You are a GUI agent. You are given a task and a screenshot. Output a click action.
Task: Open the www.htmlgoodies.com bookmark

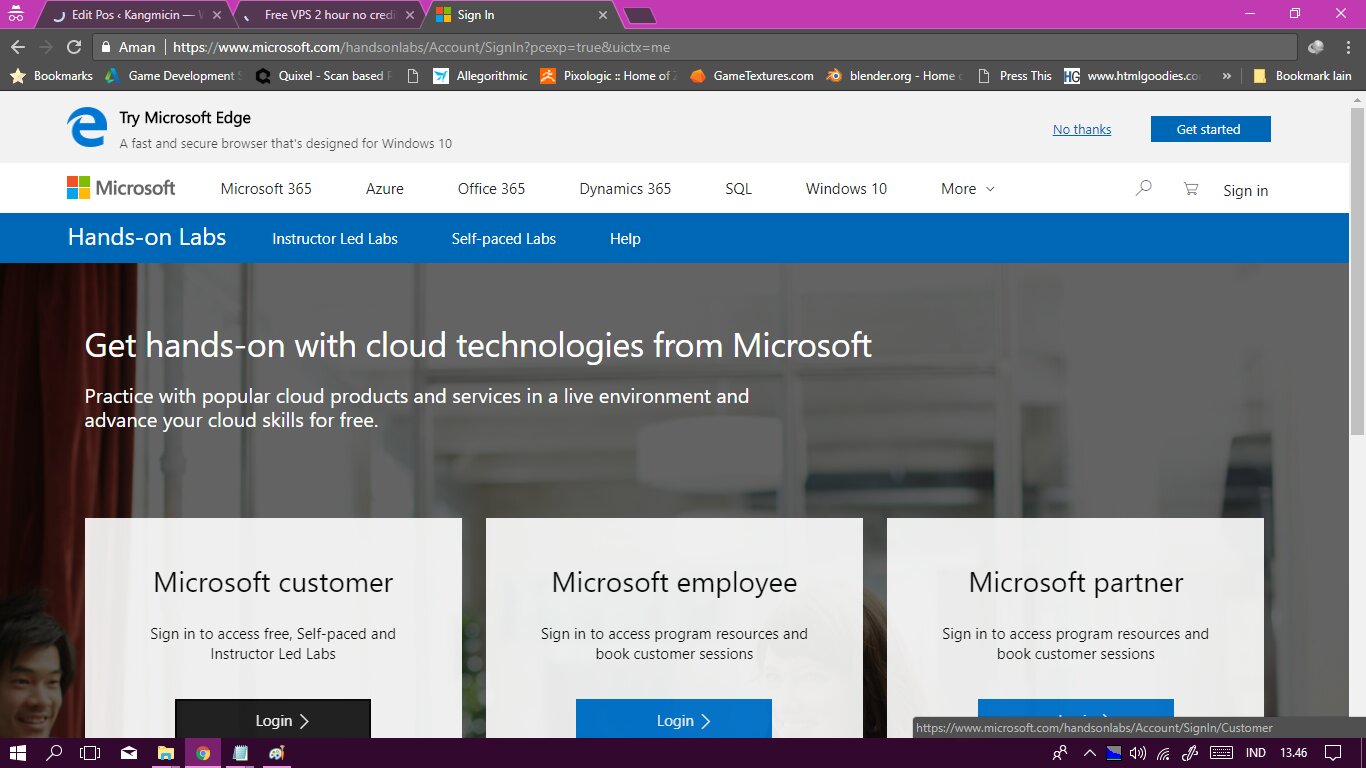pyautogui.click(x=1133, y=76)
